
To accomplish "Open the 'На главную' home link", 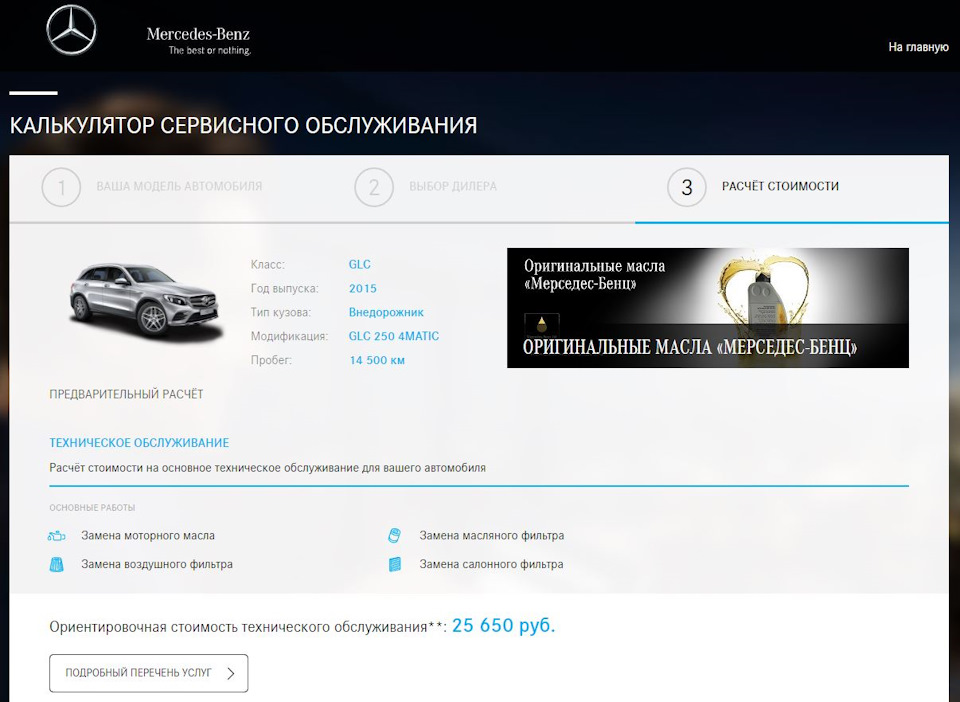I will (x=918, y=47).
